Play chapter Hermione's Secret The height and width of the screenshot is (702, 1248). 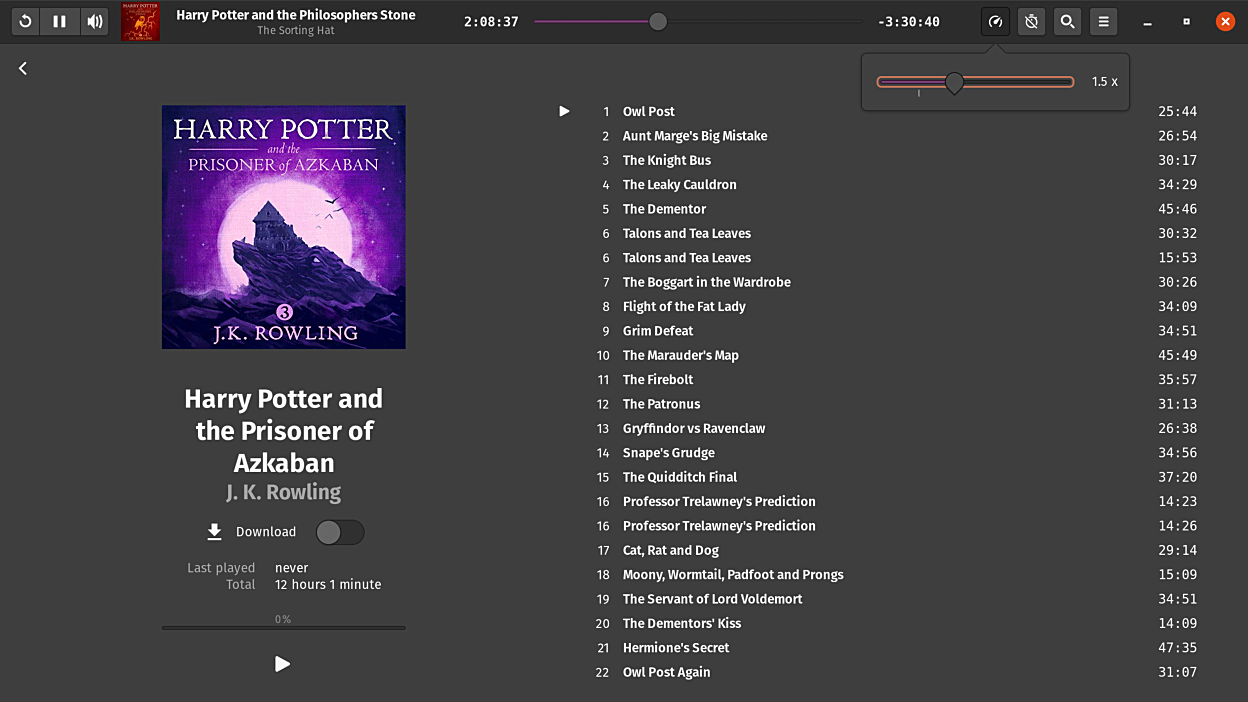click(676, 648)
